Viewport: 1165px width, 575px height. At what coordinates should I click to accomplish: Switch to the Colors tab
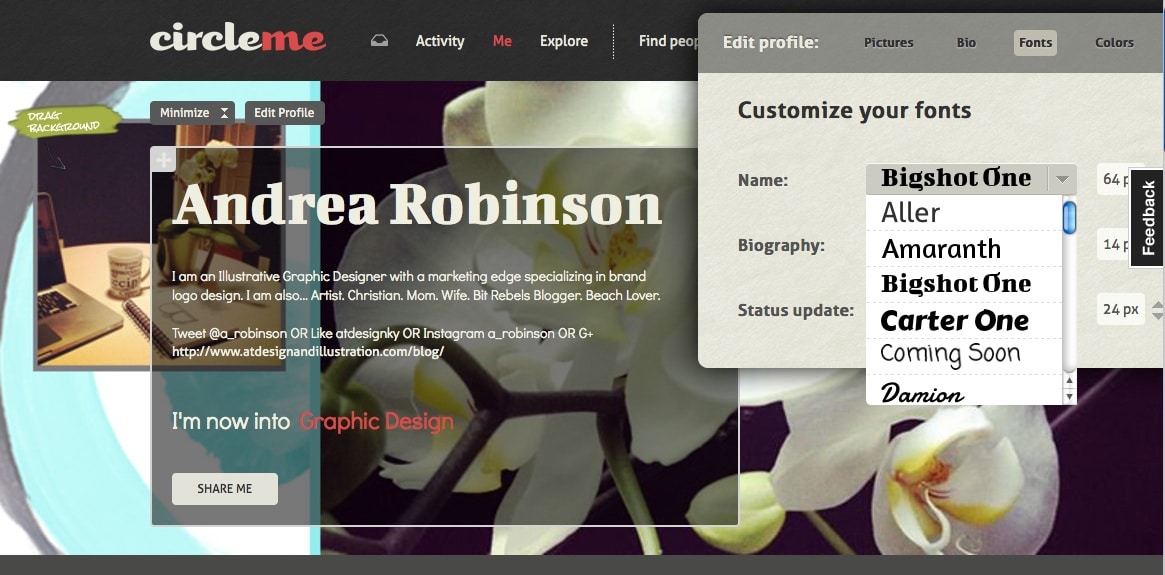coord(1114,43)
